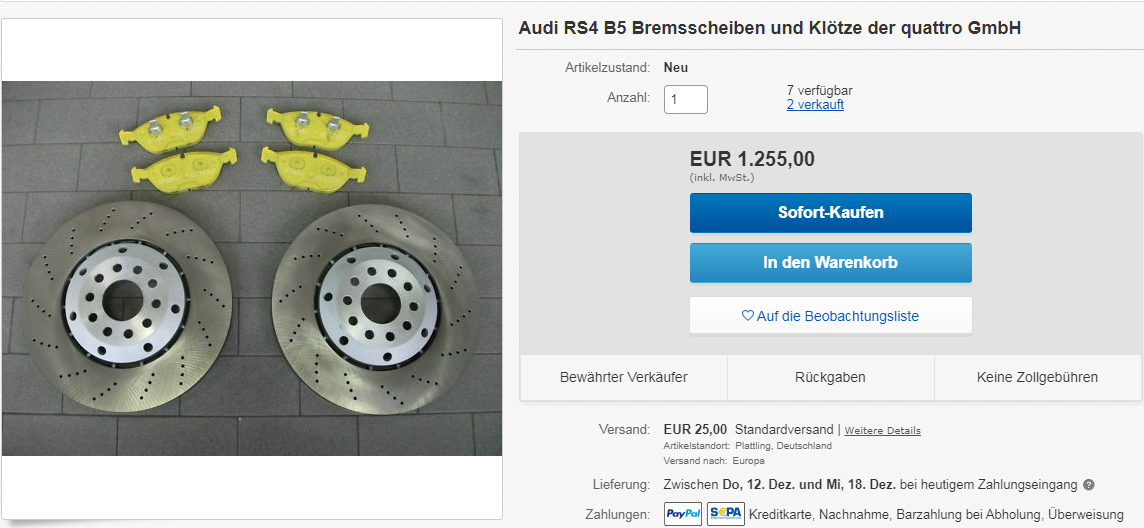Image resolution: width=1144 pixels, height=528 pixels.
Task: Click the SEPA payment logo
Action: 725,514
